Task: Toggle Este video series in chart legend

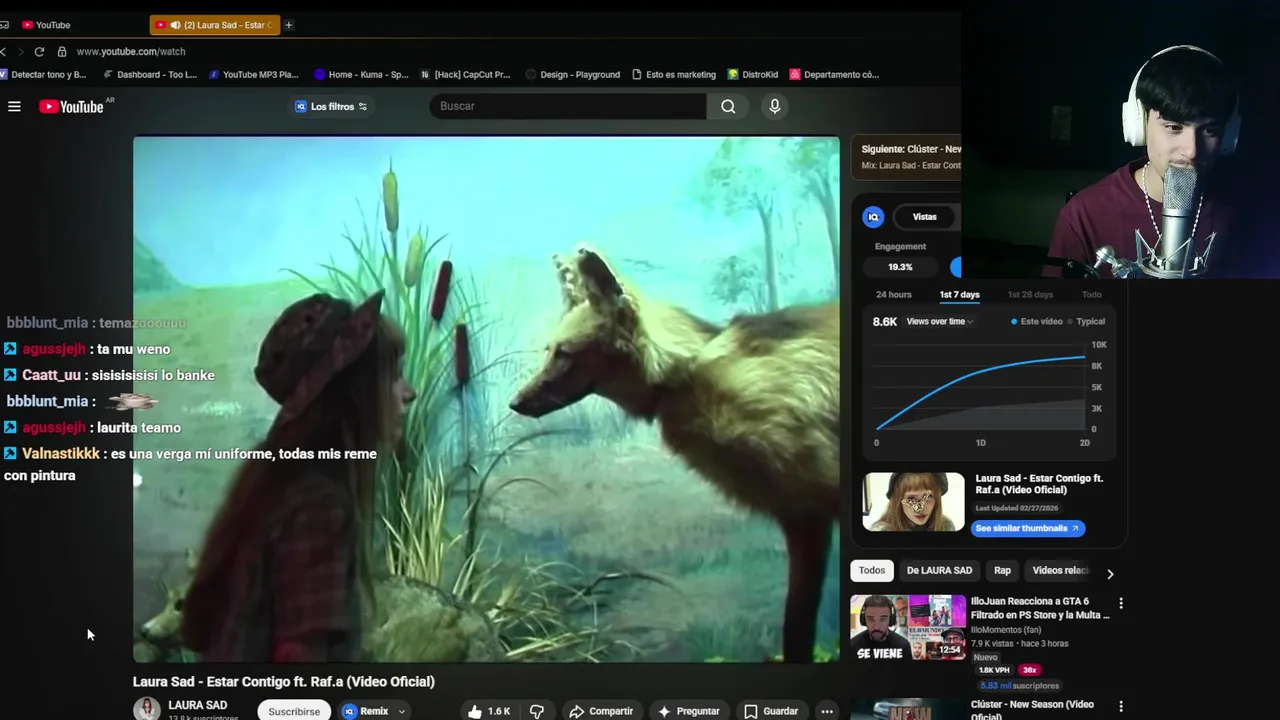Action: point(1036,322)
